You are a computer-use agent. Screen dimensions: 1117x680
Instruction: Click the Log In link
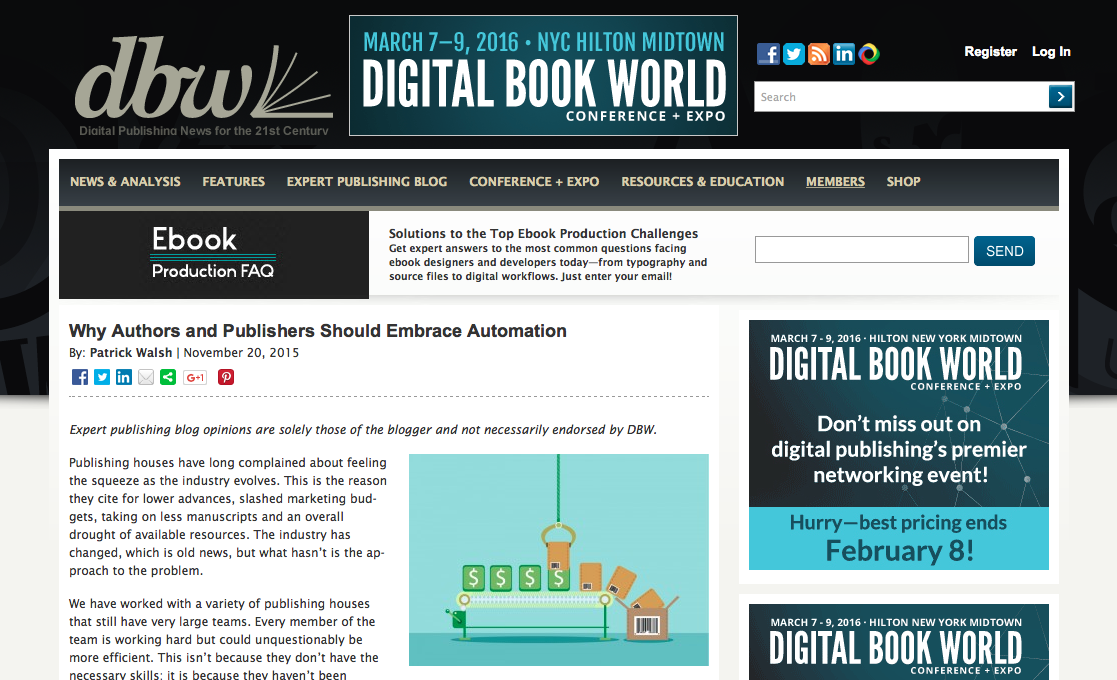[x=1051, y=51]
